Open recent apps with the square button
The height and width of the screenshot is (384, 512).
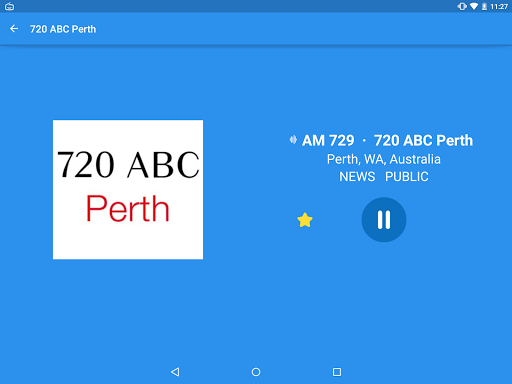tap(337, 372)
